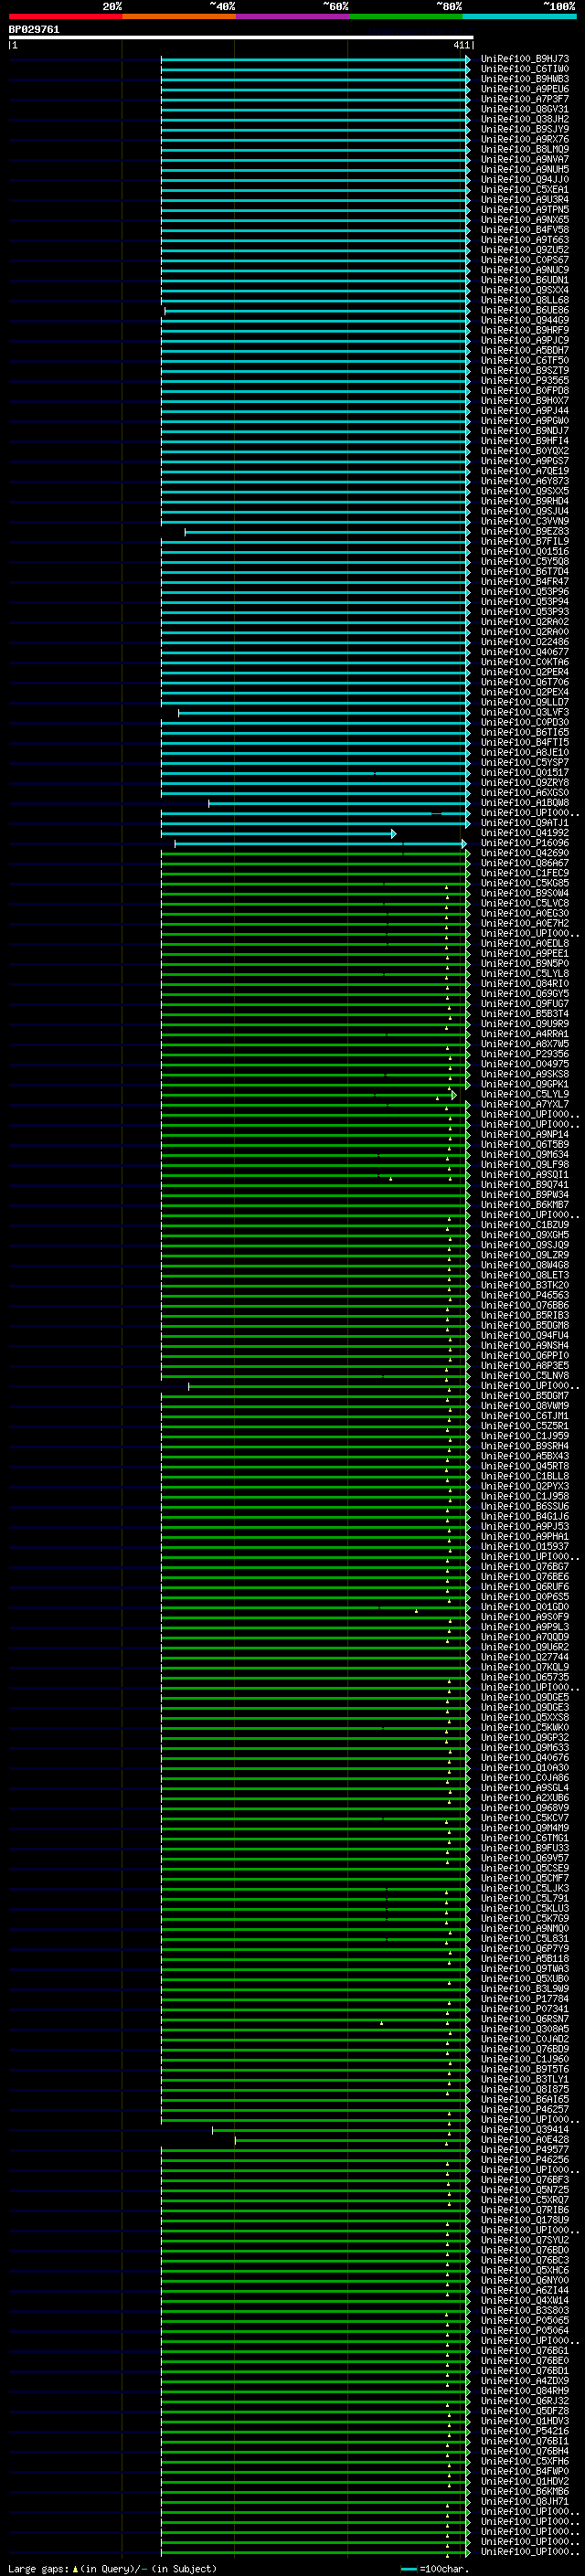Click label UniRef100_P93565

click(x=525, y=381)
